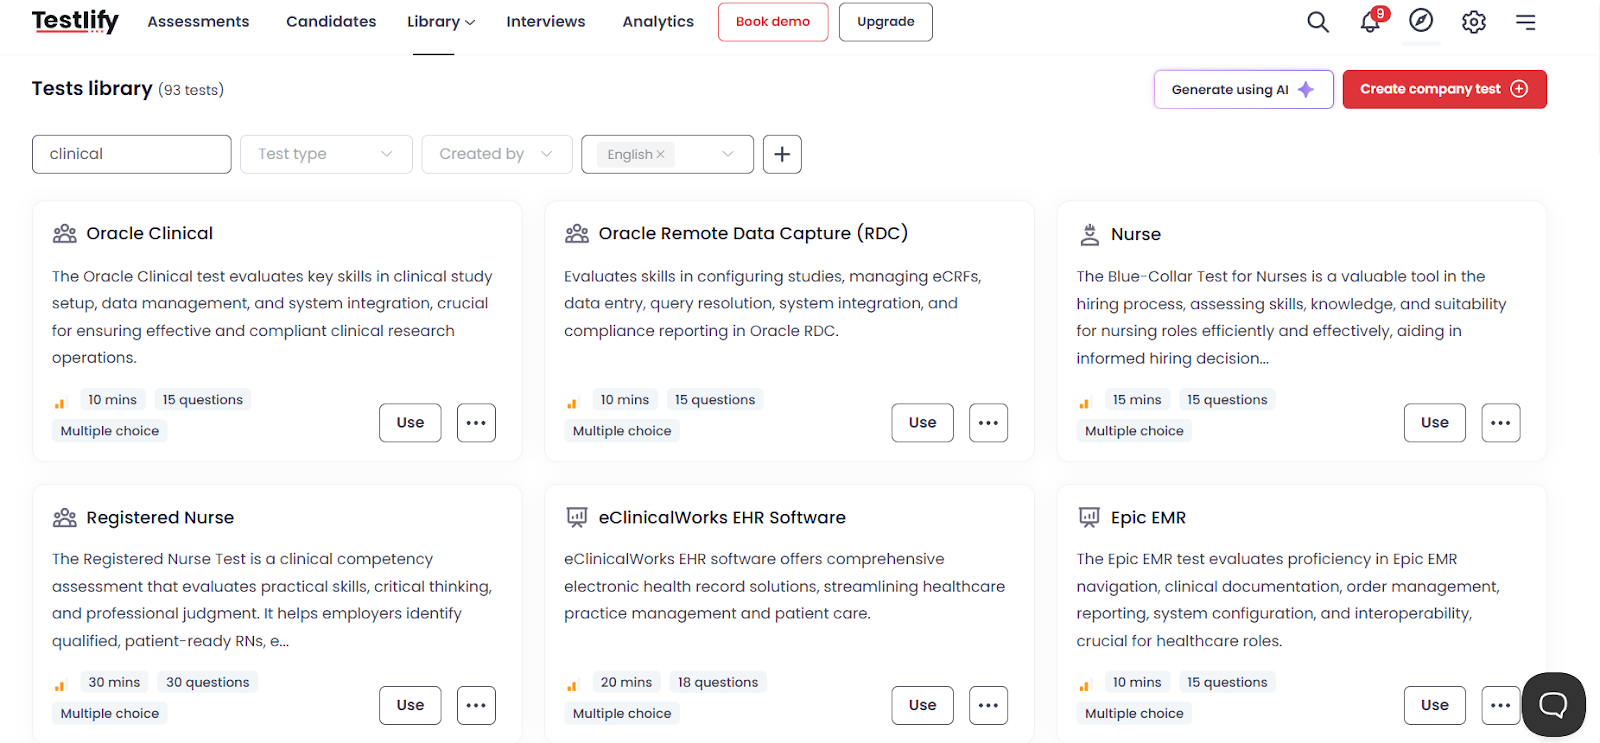Click the Registered Nurse people icon
1600x743 pixels.
tap(65, 518)
